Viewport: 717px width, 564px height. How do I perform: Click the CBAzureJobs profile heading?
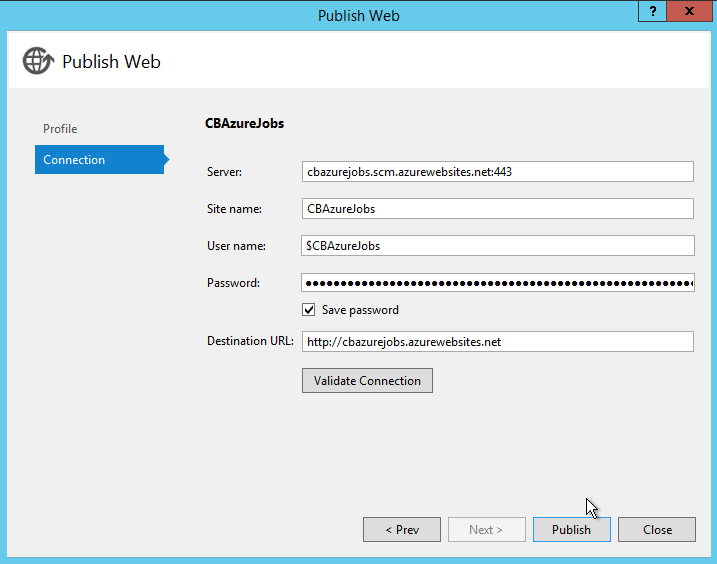[244, 124]
